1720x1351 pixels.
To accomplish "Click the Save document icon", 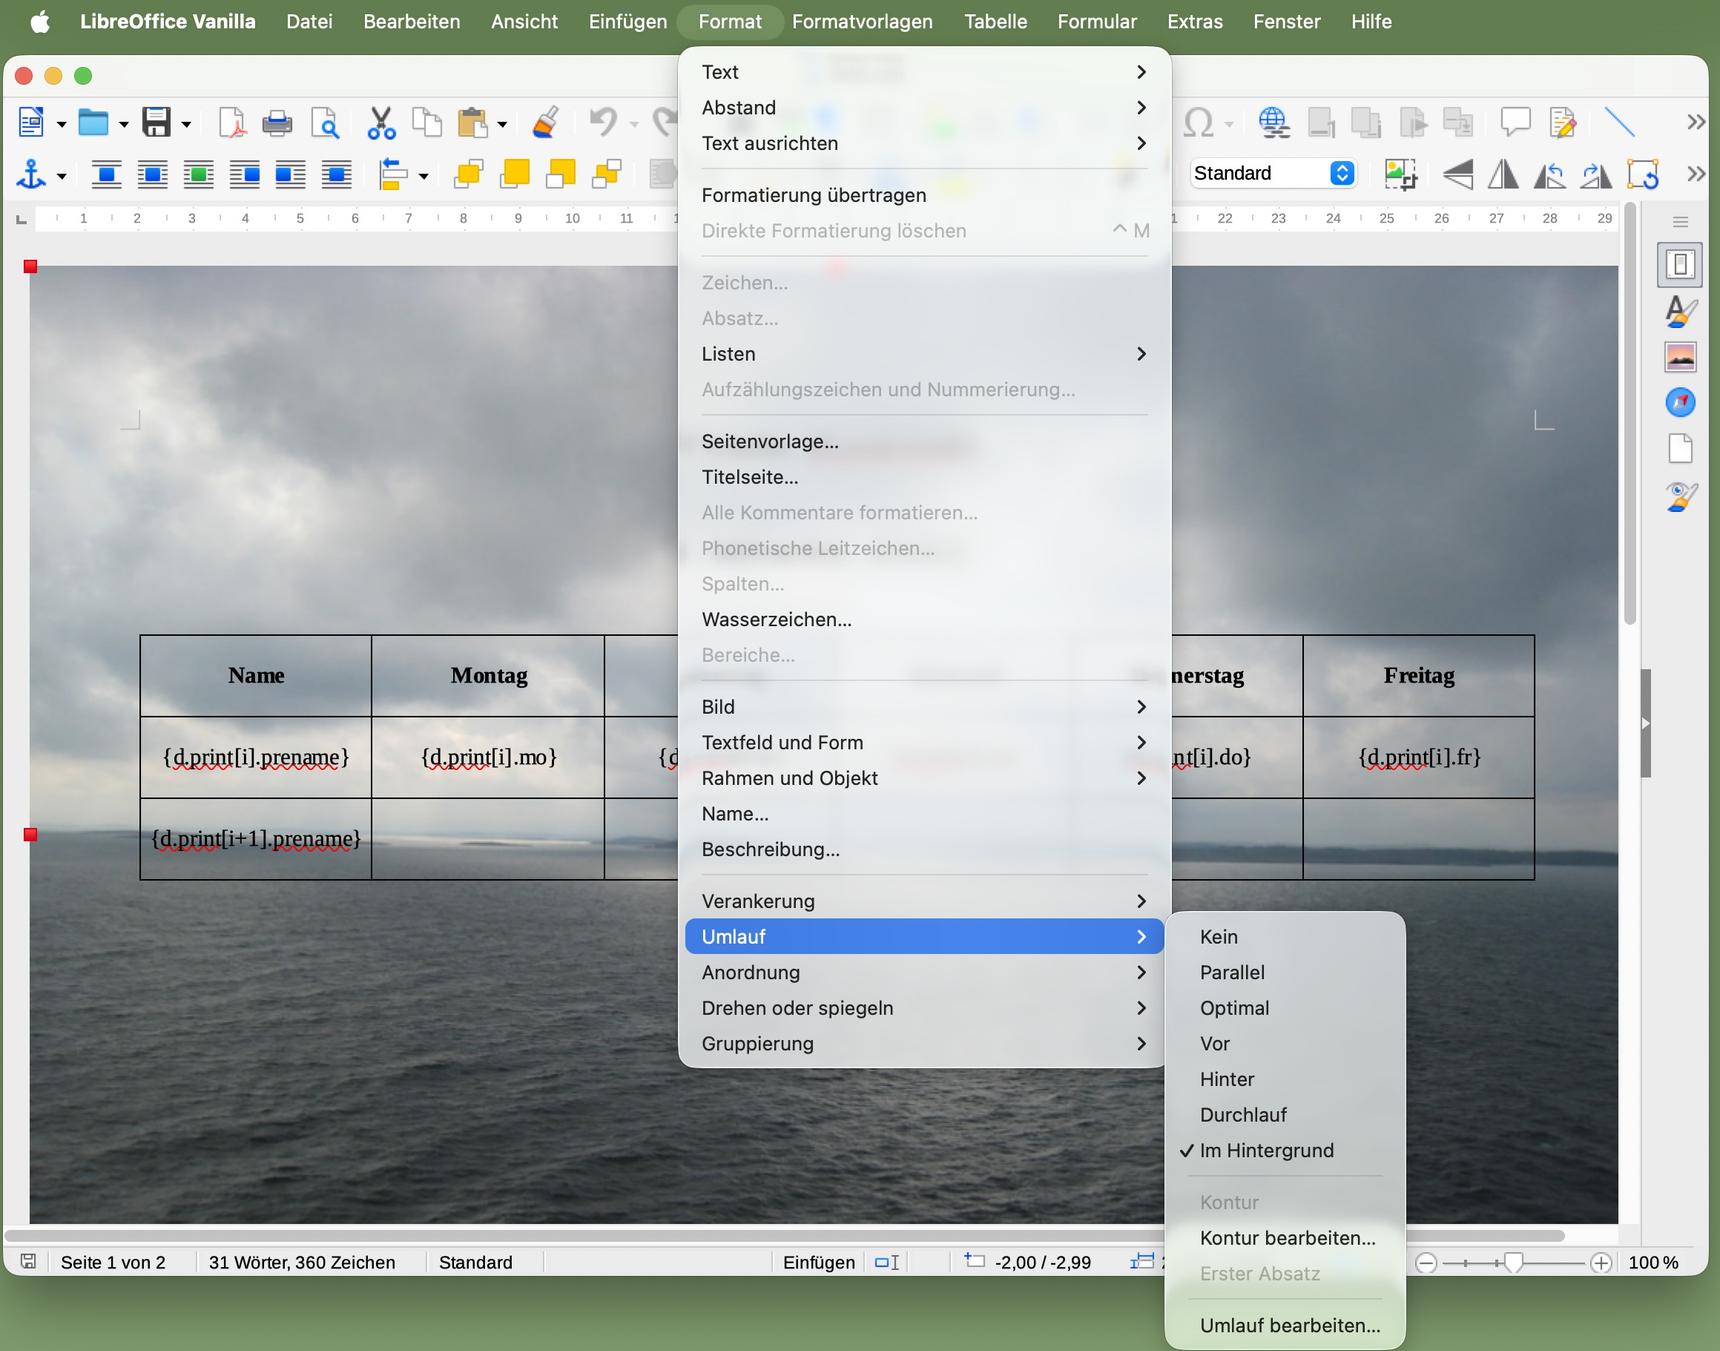I will (x=156, y=123).
